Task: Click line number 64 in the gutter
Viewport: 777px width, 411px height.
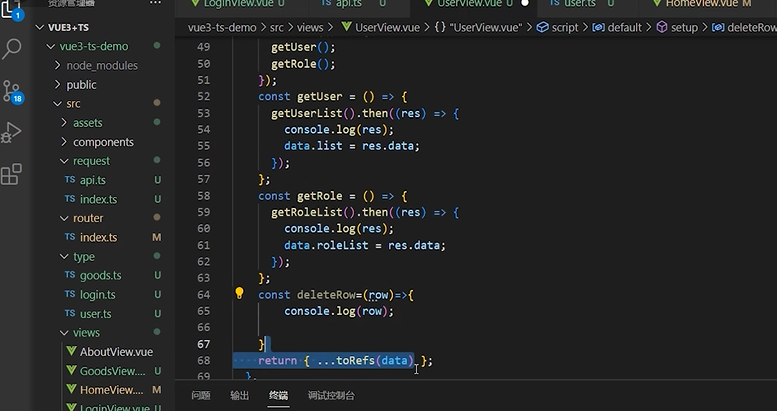Action: pyautogui.click(x=204, y=295)
